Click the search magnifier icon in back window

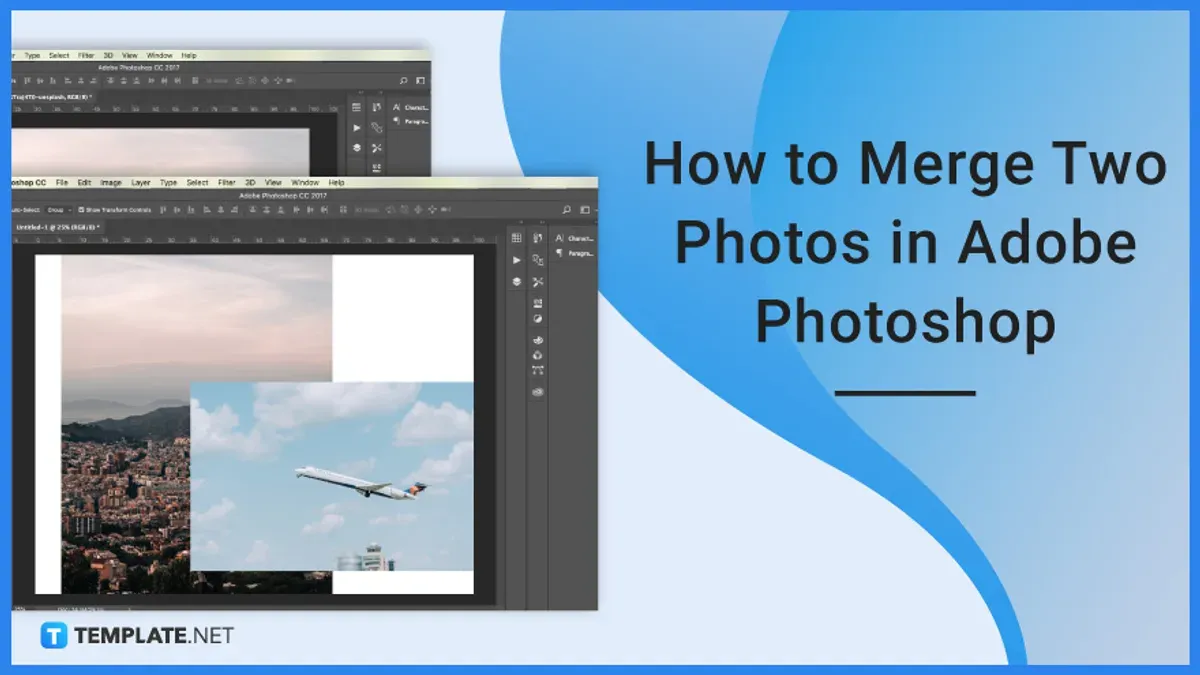tap(403, 80)
